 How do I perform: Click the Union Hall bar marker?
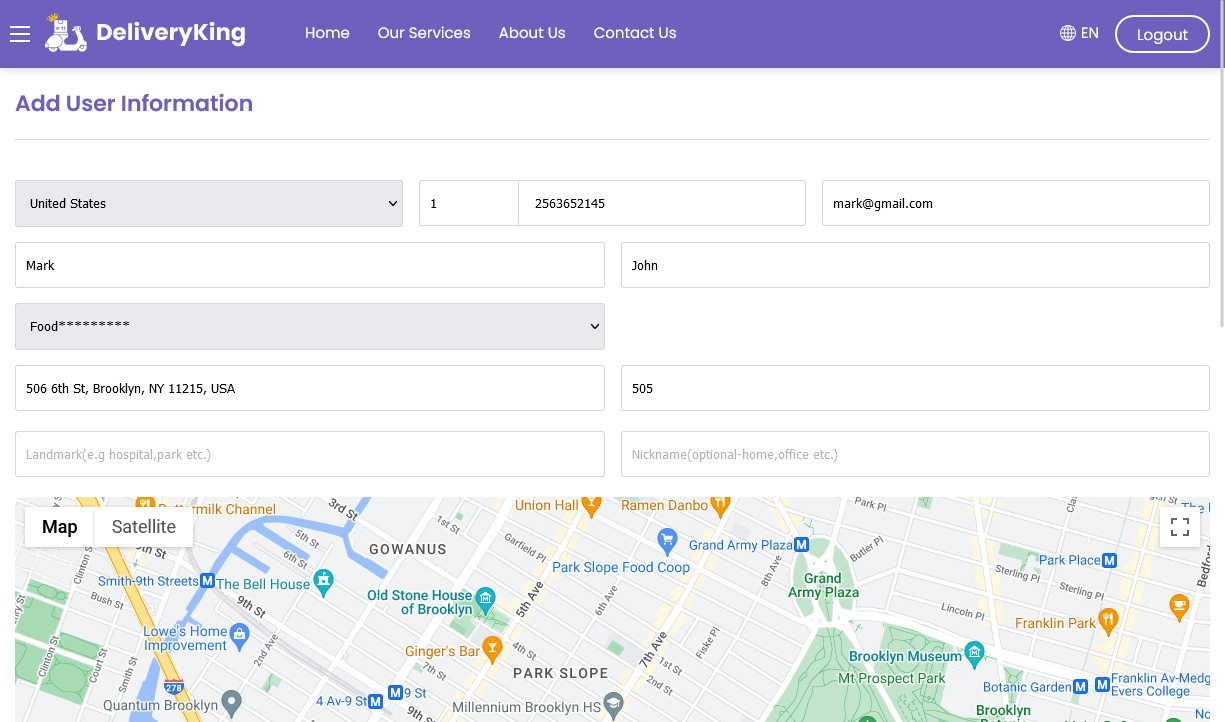[591, 505]
